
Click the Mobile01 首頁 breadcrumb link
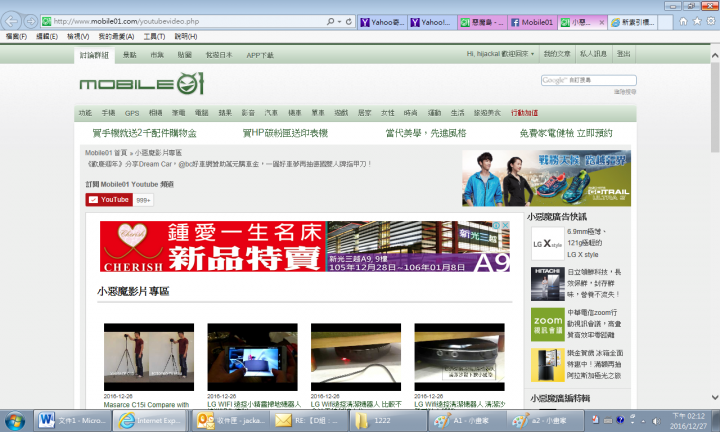106,153
